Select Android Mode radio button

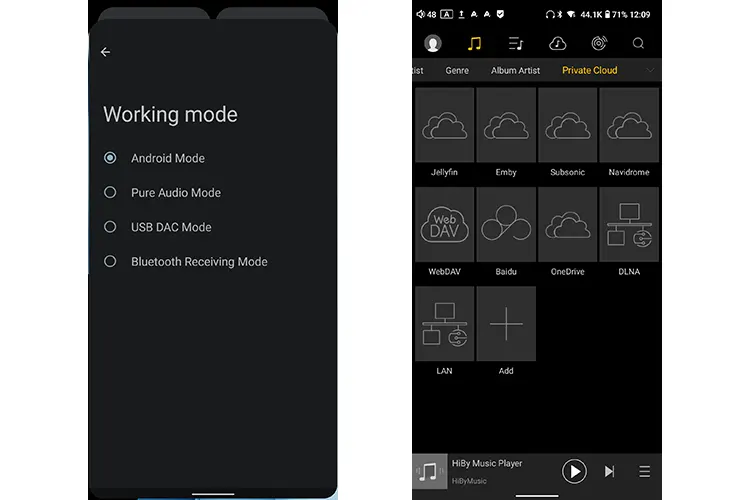110,158
